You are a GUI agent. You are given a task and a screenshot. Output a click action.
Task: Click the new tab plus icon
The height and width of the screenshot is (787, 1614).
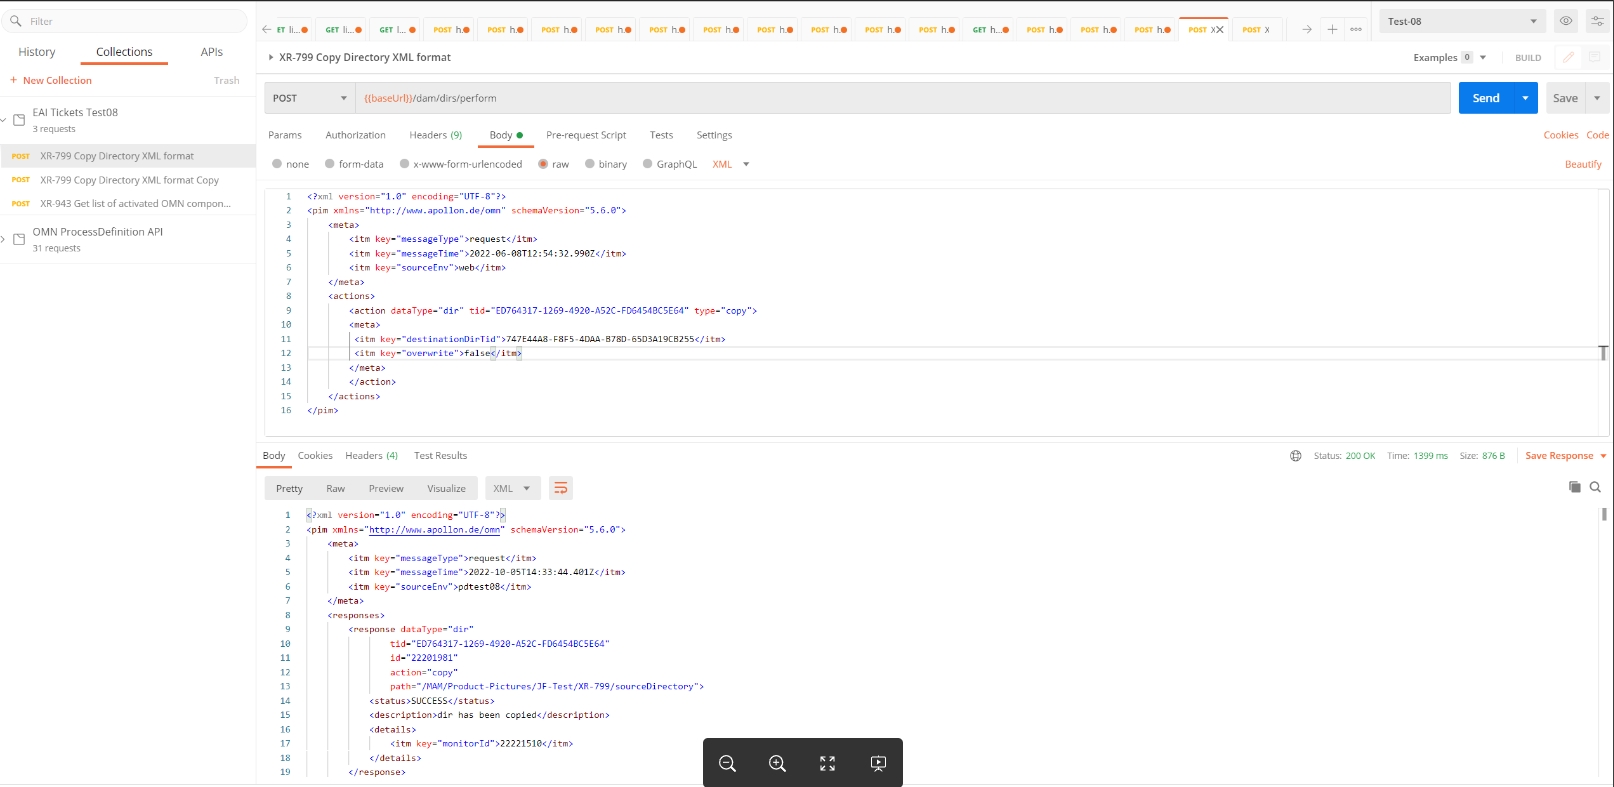[x=1332, y=29]
